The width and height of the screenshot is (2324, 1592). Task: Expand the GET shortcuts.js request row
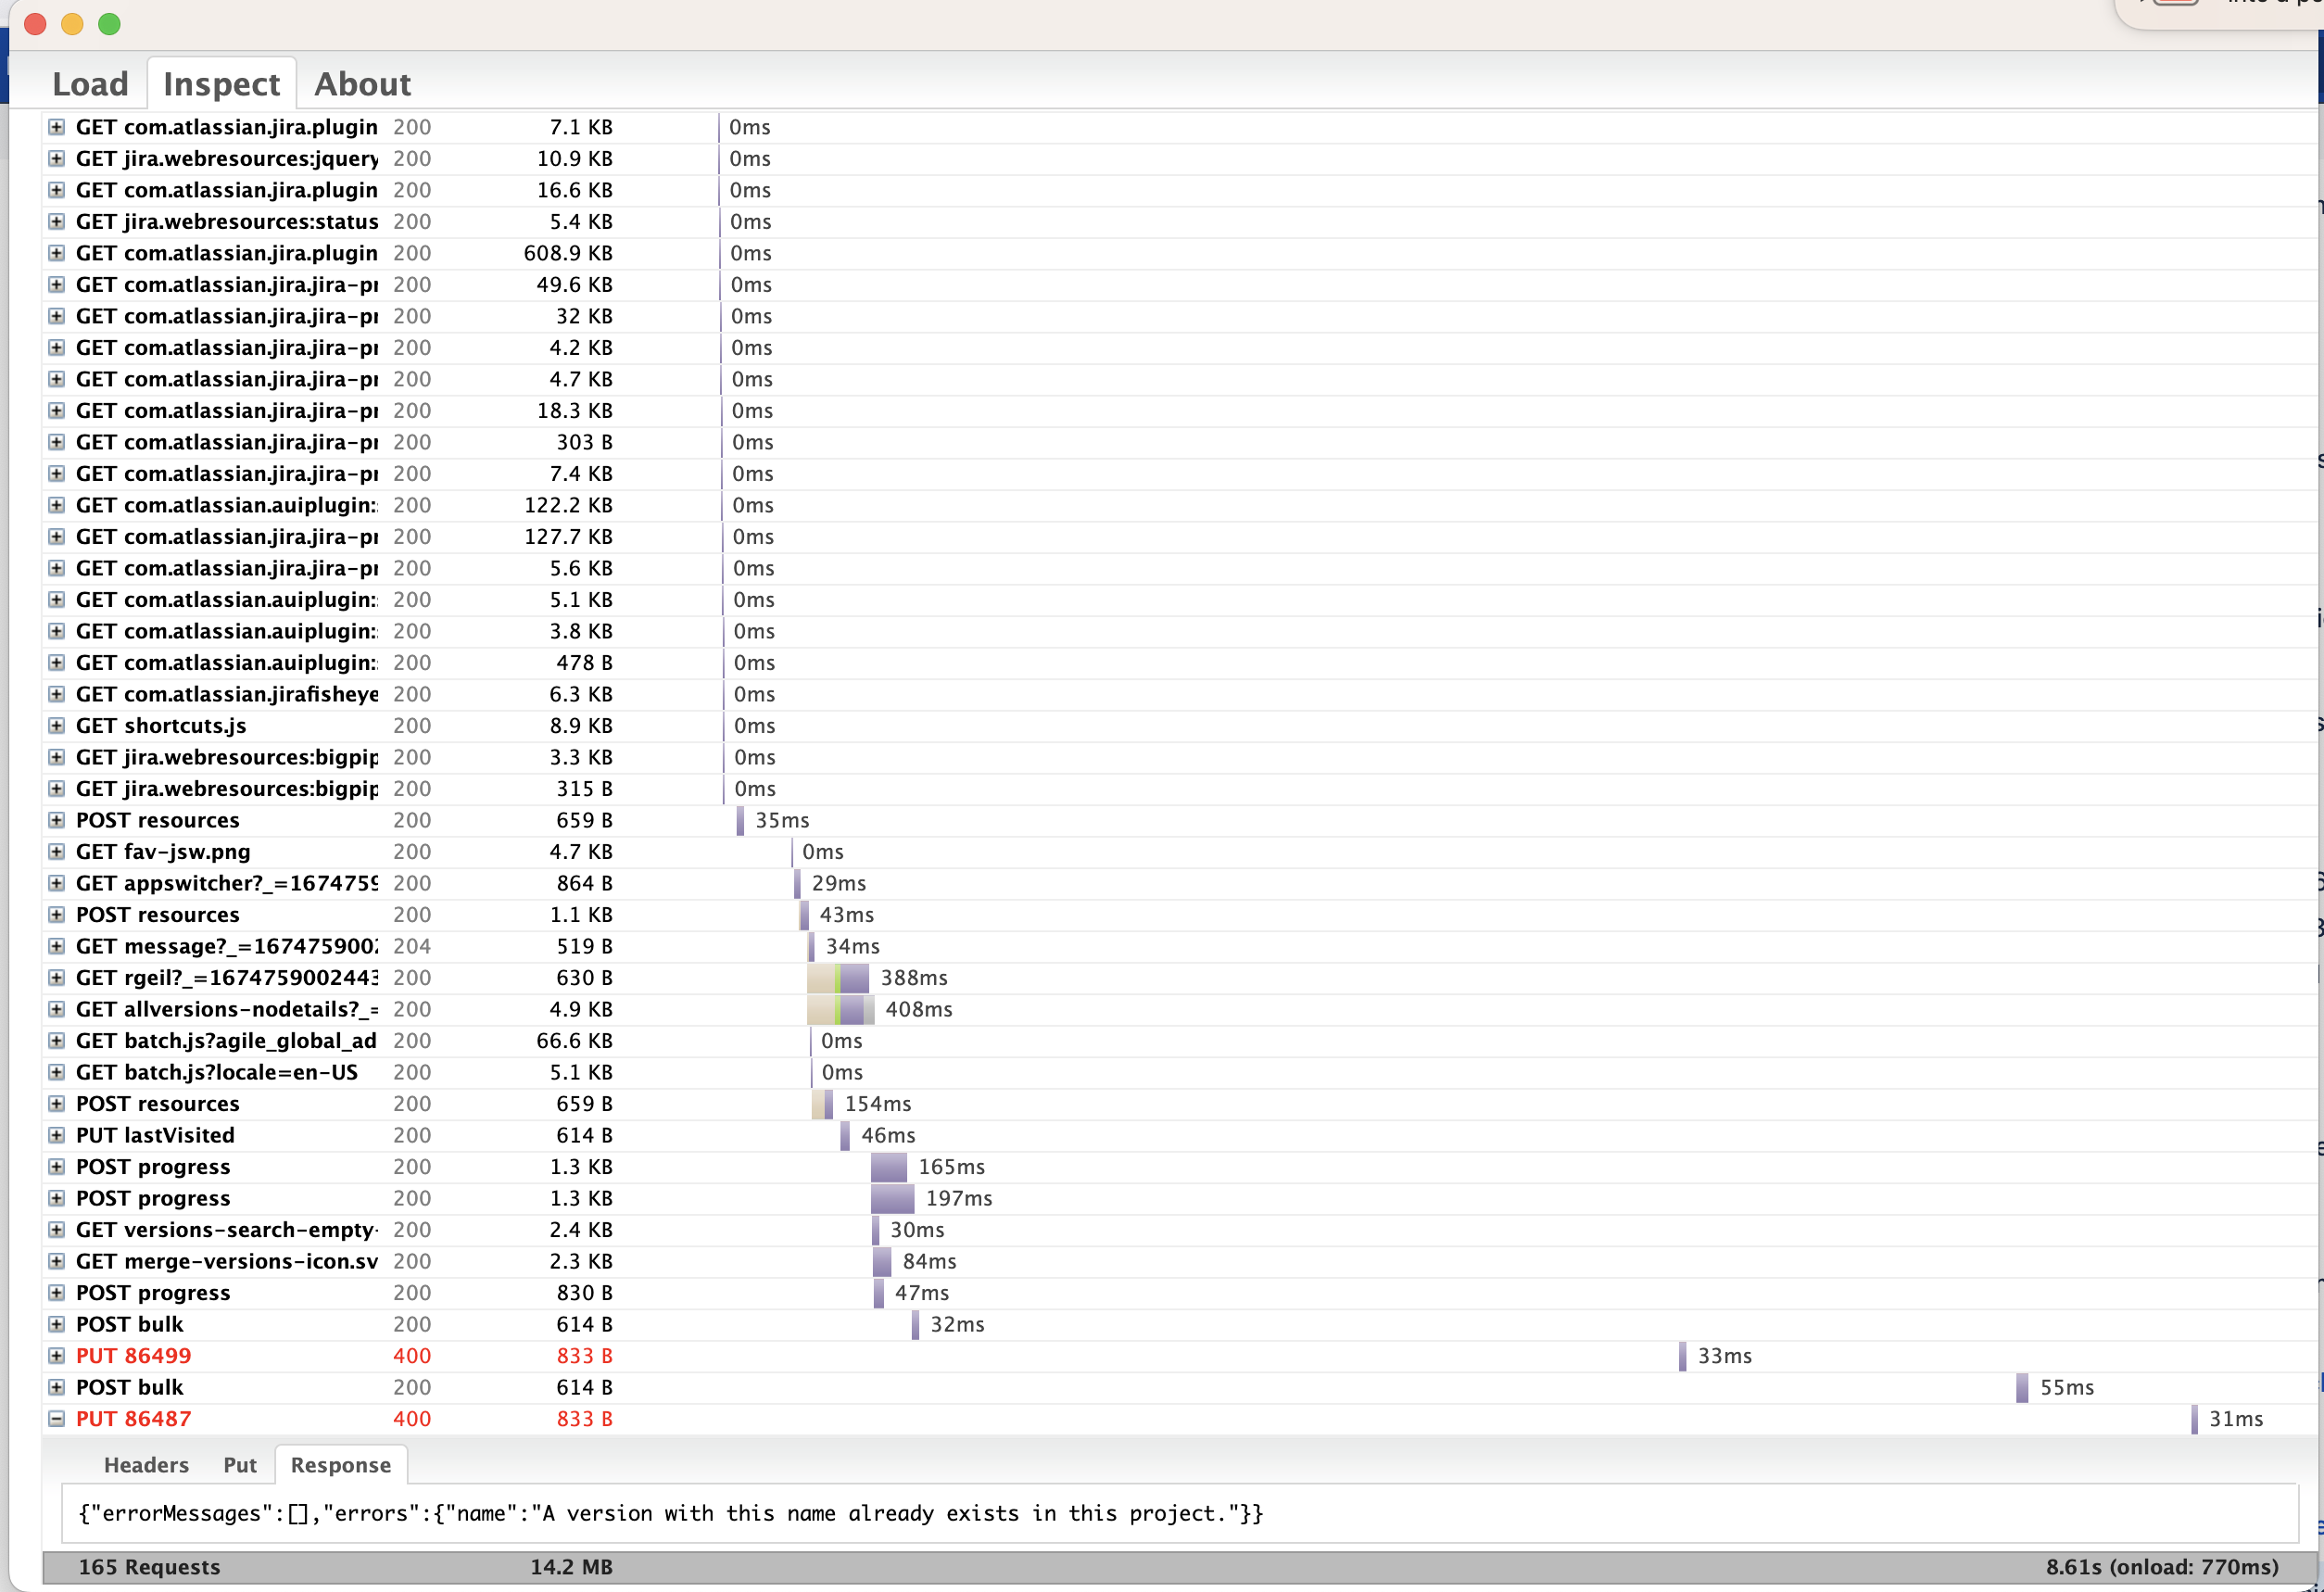point(57,726)
